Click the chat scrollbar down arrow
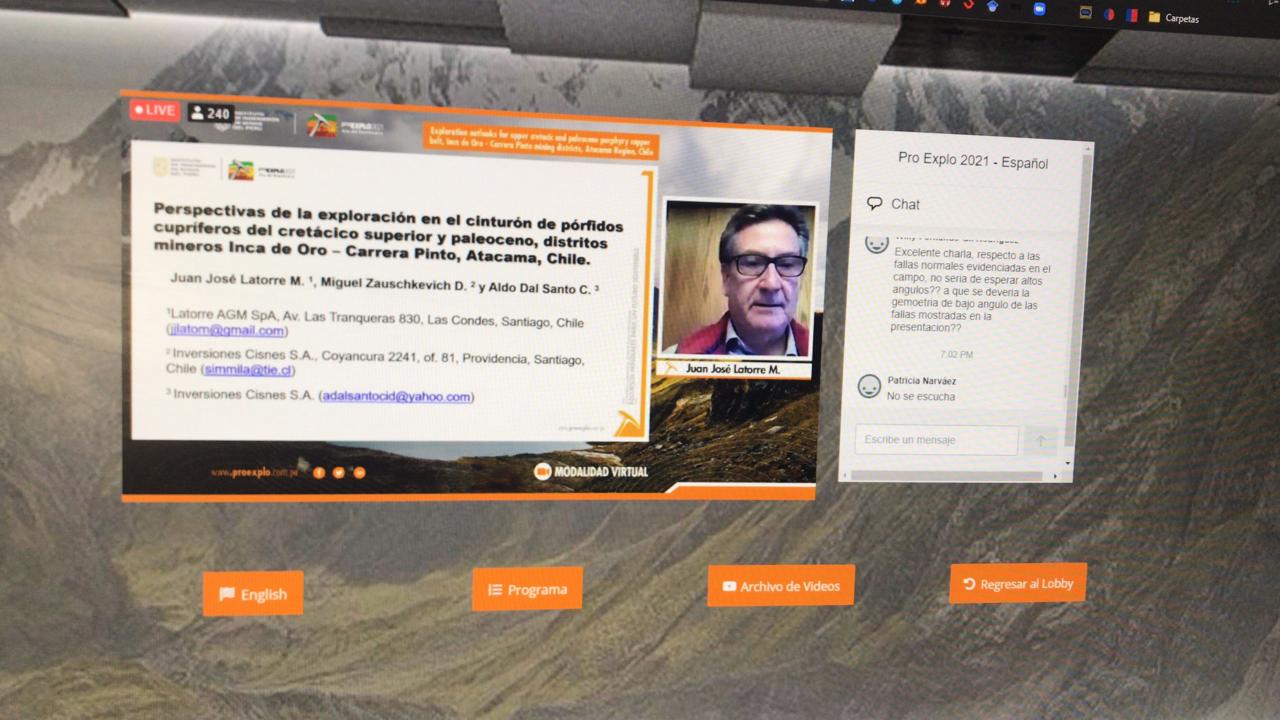The width and height of the screenshot is (1280, 720). [x=1068, y=463]
